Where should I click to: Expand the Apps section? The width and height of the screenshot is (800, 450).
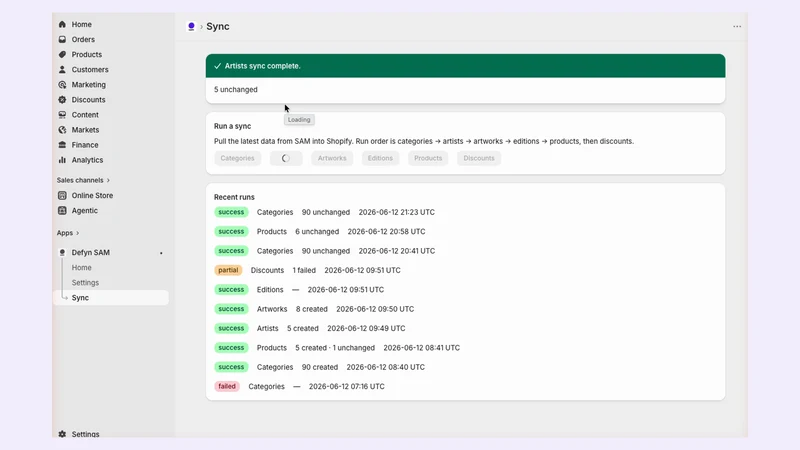click(68, 233)
